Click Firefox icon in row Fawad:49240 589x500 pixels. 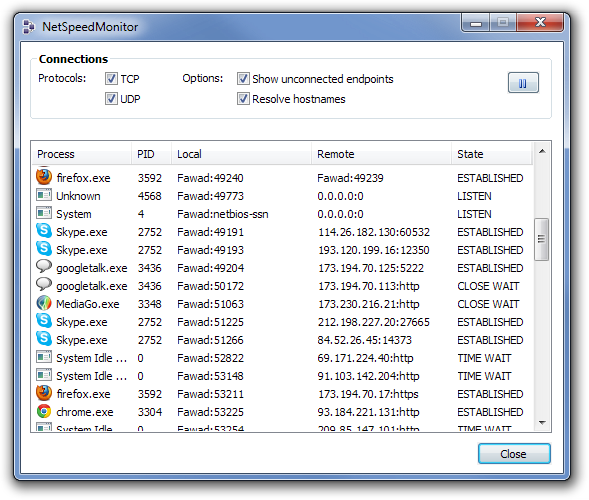[44, 177]
